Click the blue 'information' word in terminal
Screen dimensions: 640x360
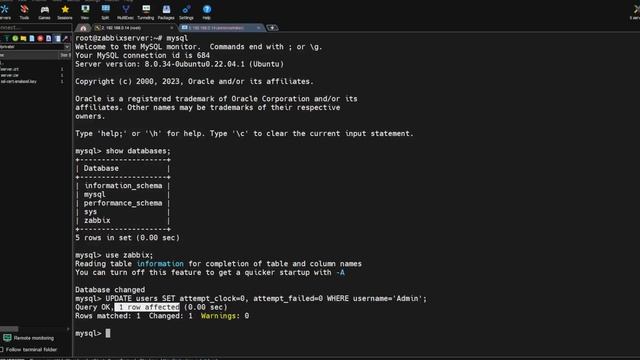pyautogui.click(x=160, y=264)
